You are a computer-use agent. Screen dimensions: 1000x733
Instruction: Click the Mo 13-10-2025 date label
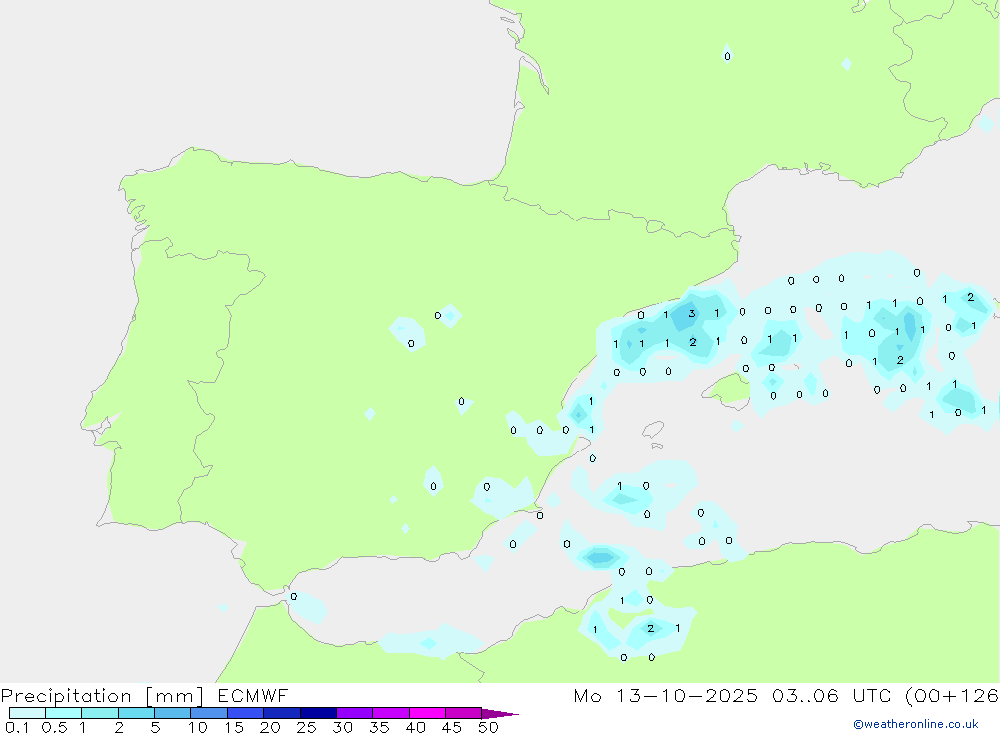[666, 695]
